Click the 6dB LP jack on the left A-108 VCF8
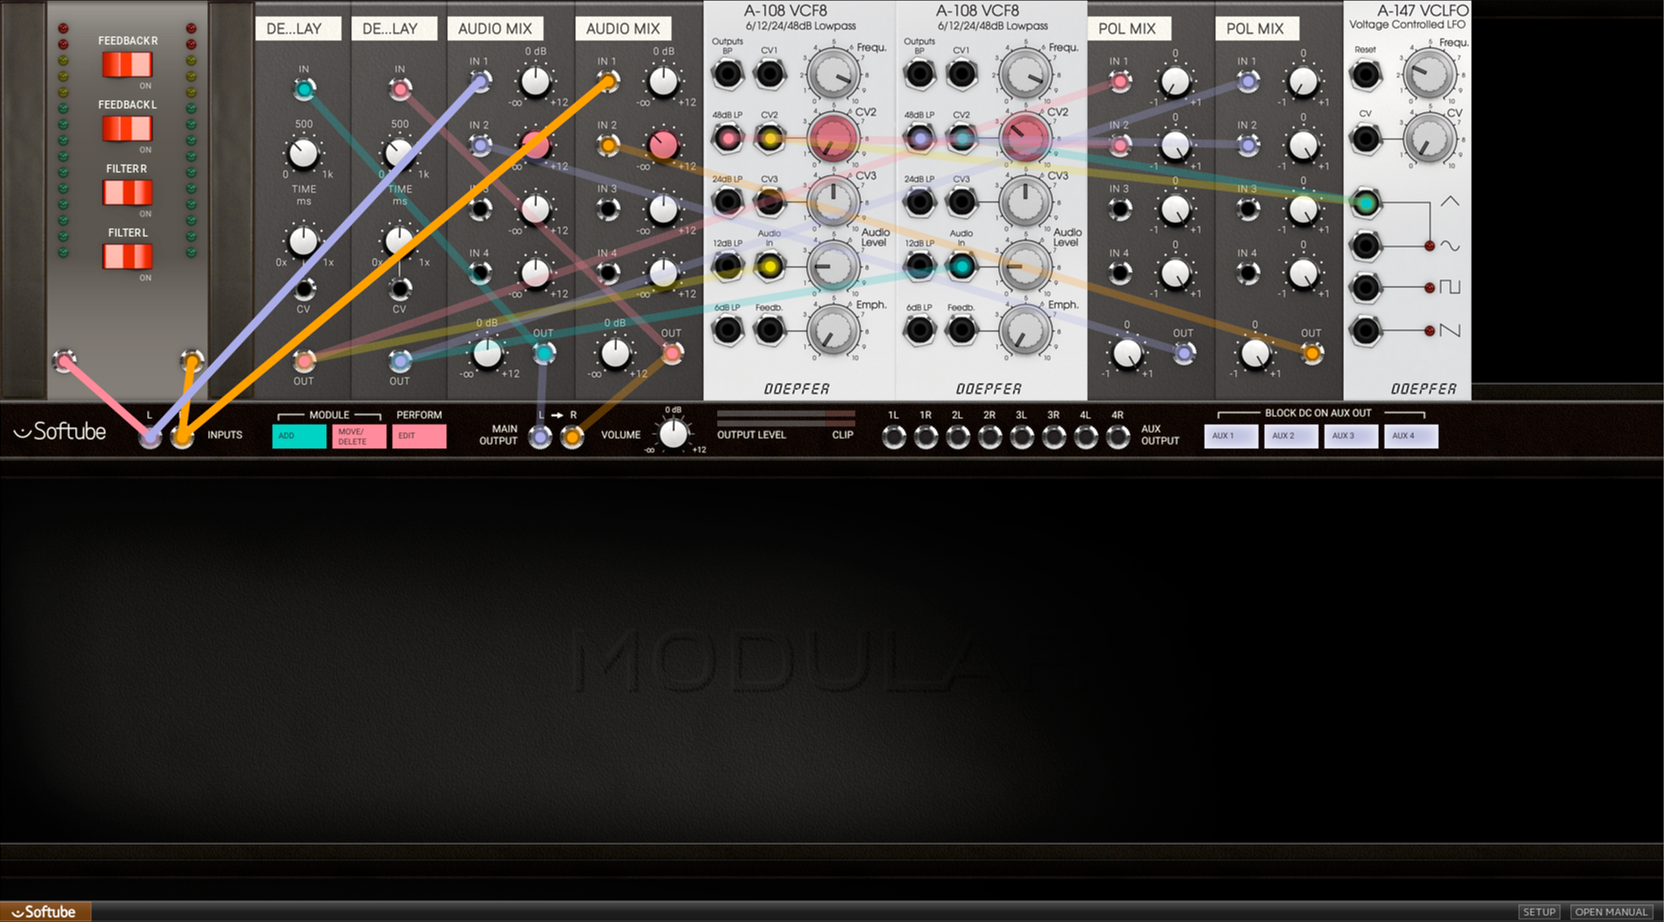This screenshot has height=922, width=1664. click(728, 330)
